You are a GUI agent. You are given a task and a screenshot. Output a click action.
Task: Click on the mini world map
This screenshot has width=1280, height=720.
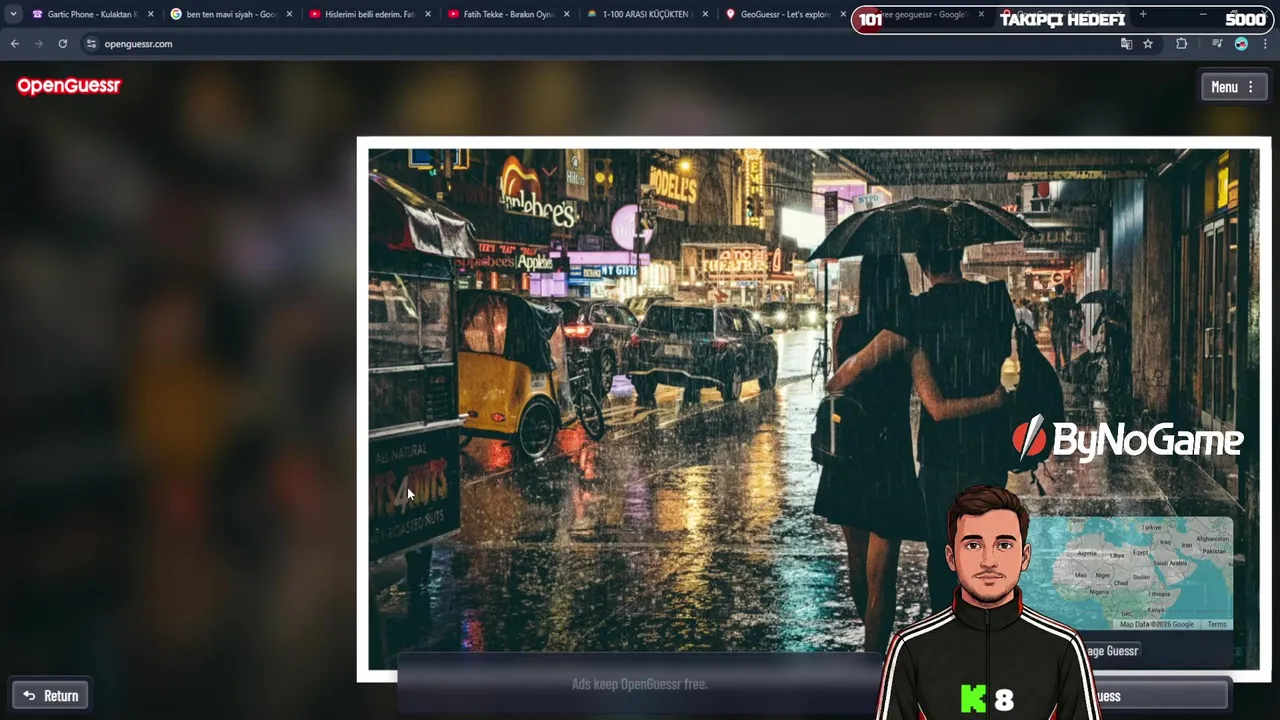click(x=1132, y=572)
